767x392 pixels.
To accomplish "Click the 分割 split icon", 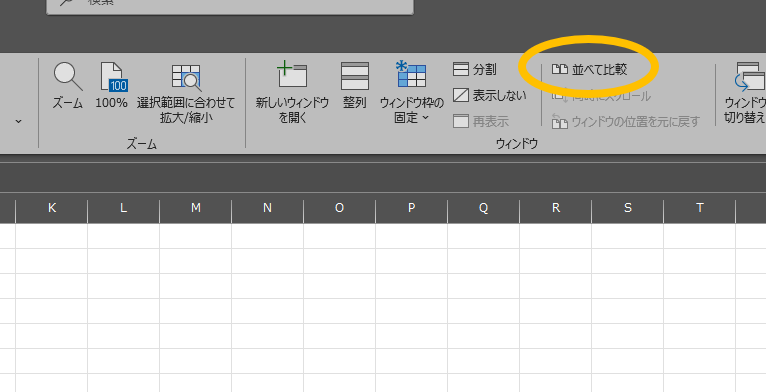I will [x=474, y=69].
